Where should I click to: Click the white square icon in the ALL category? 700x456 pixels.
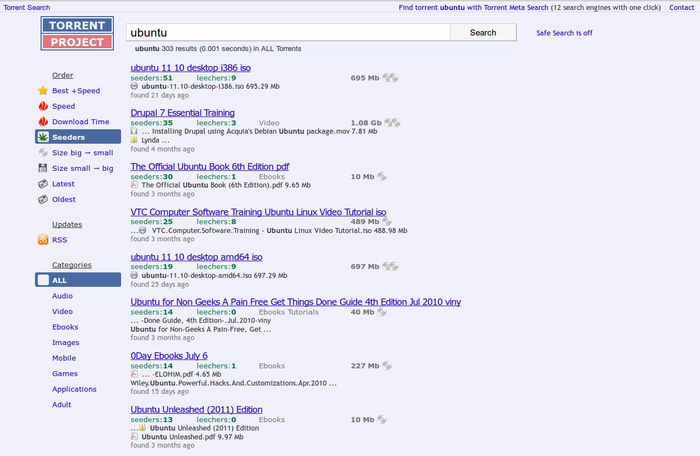[43, 280]
